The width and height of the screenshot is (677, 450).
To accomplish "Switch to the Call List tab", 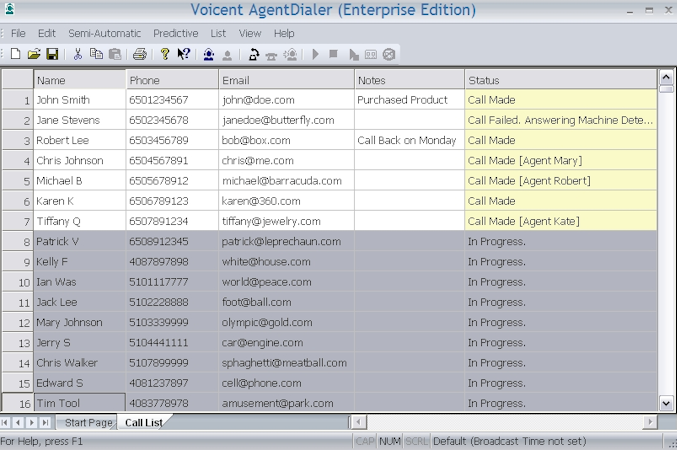I will click(144, 422).
